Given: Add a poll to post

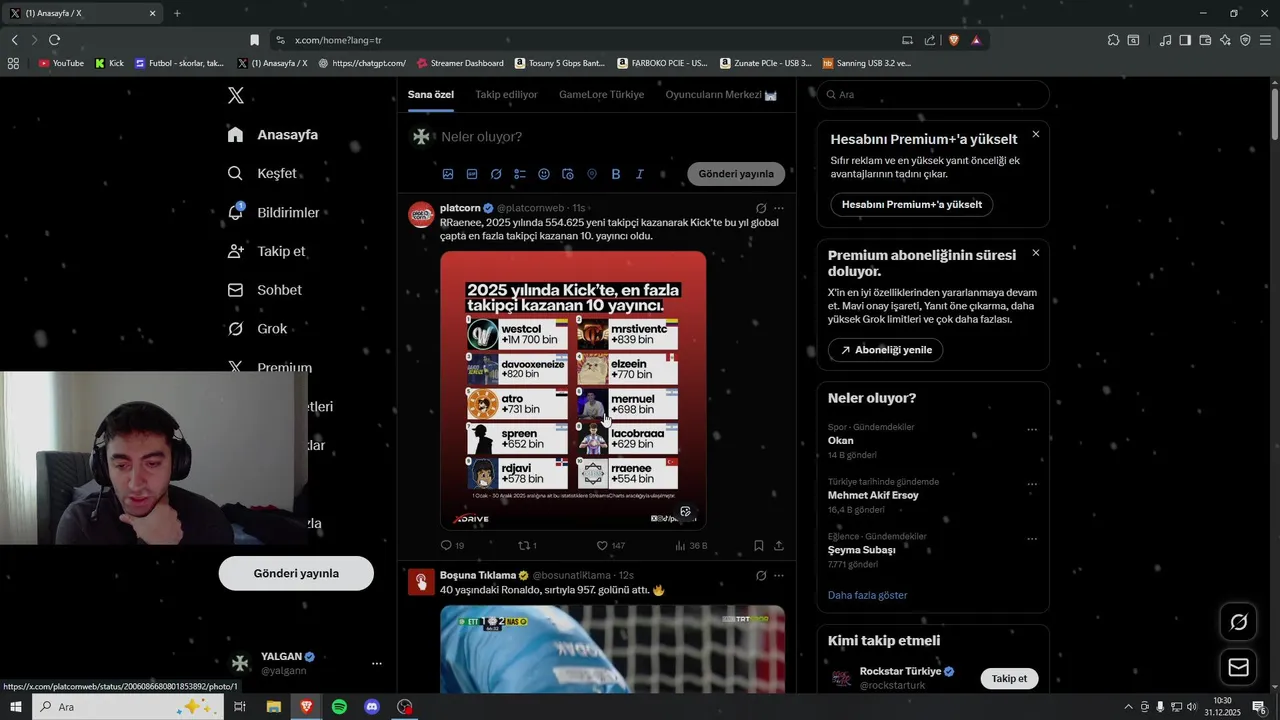Looking at the screenshot, I should (520, 174).
